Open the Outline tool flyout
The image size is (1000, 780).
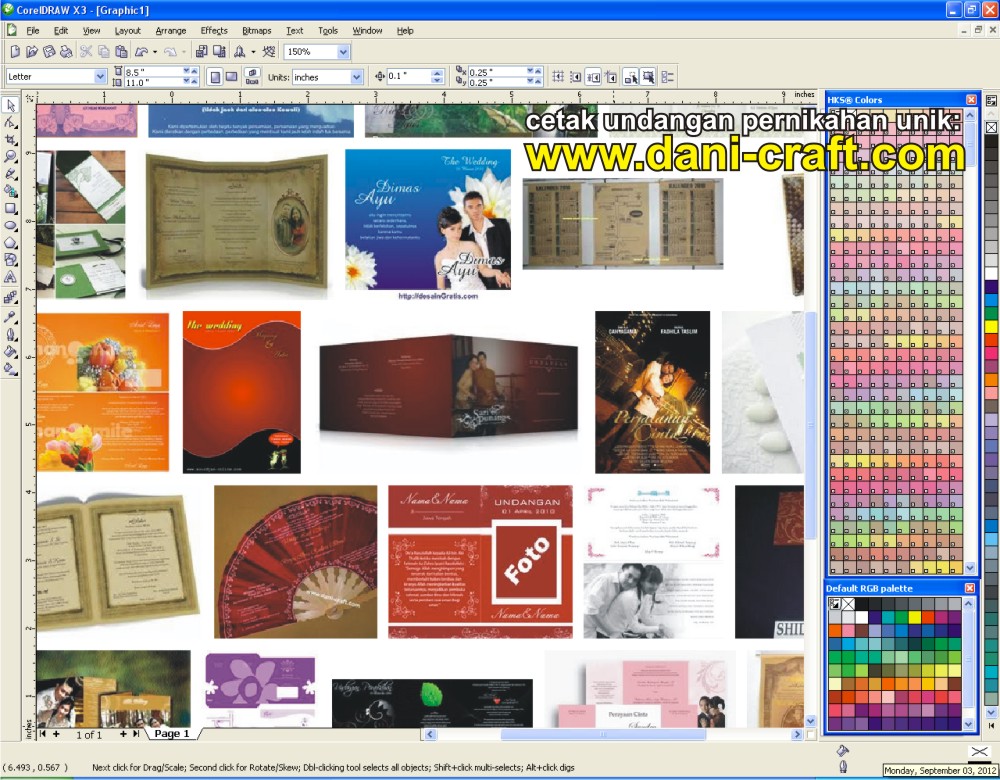[10, 334]
